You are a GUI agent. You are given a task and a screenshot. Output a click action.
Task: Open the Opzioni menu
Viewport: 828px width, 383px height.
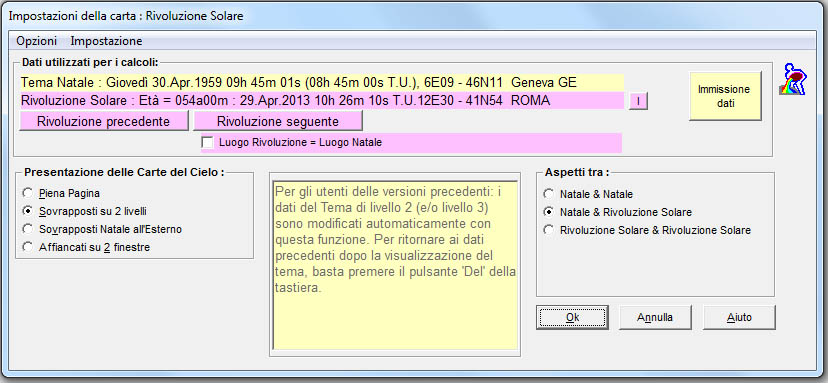click(36, 41)
